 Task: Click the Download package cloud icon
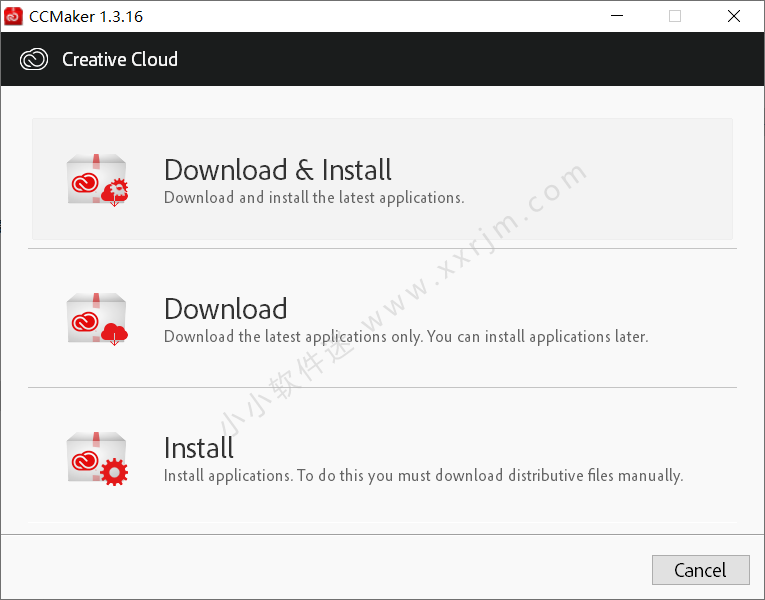[97, 319]
